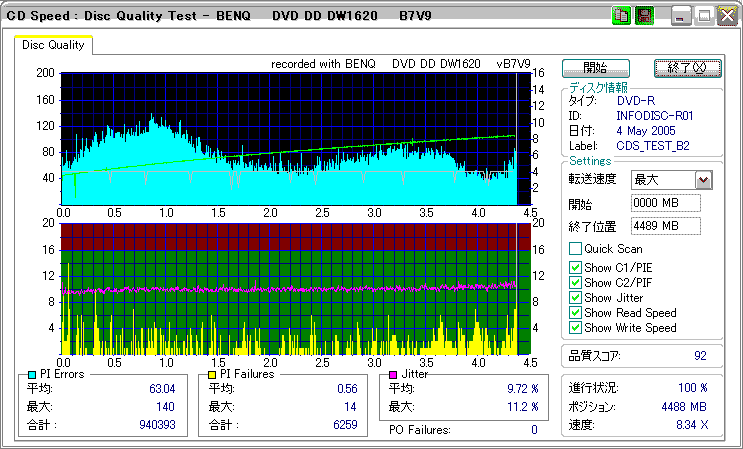This screenshot has width=743, height=449.
Task: Uncheck Show C2/PIF option
Action: click(575, 282)
